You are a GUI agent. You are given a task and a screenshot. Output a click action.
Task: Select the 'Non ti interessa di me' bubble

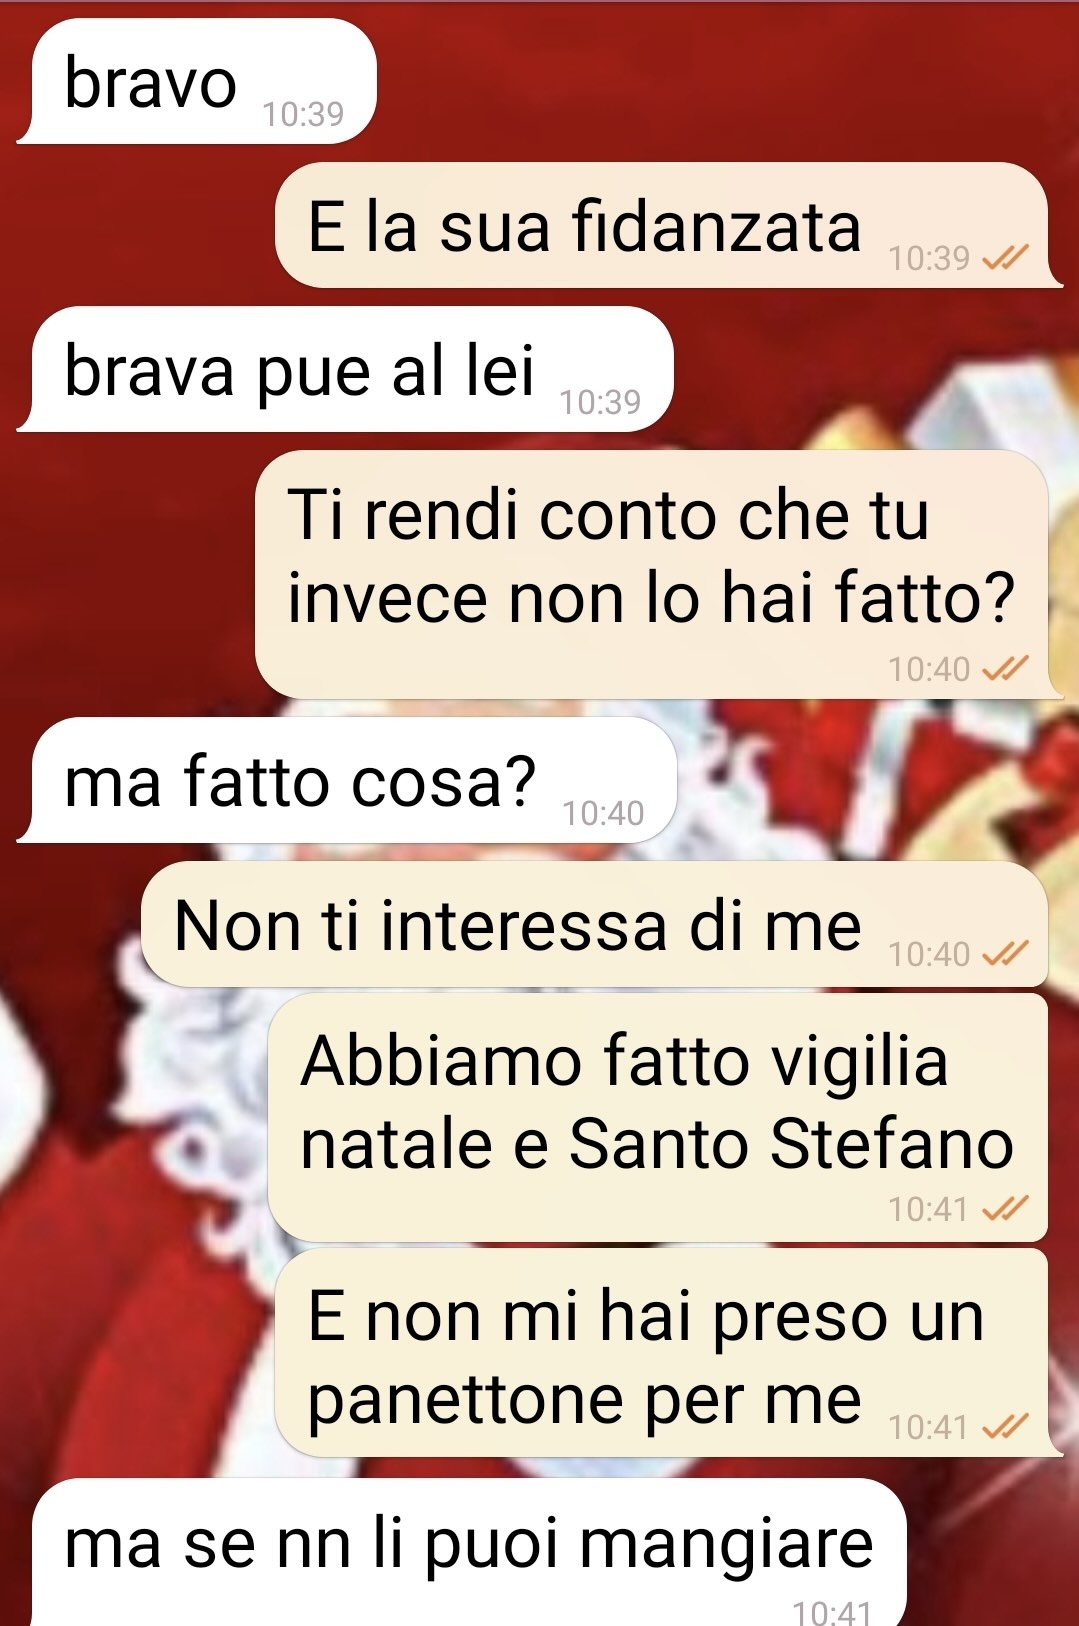click(595, 925)
